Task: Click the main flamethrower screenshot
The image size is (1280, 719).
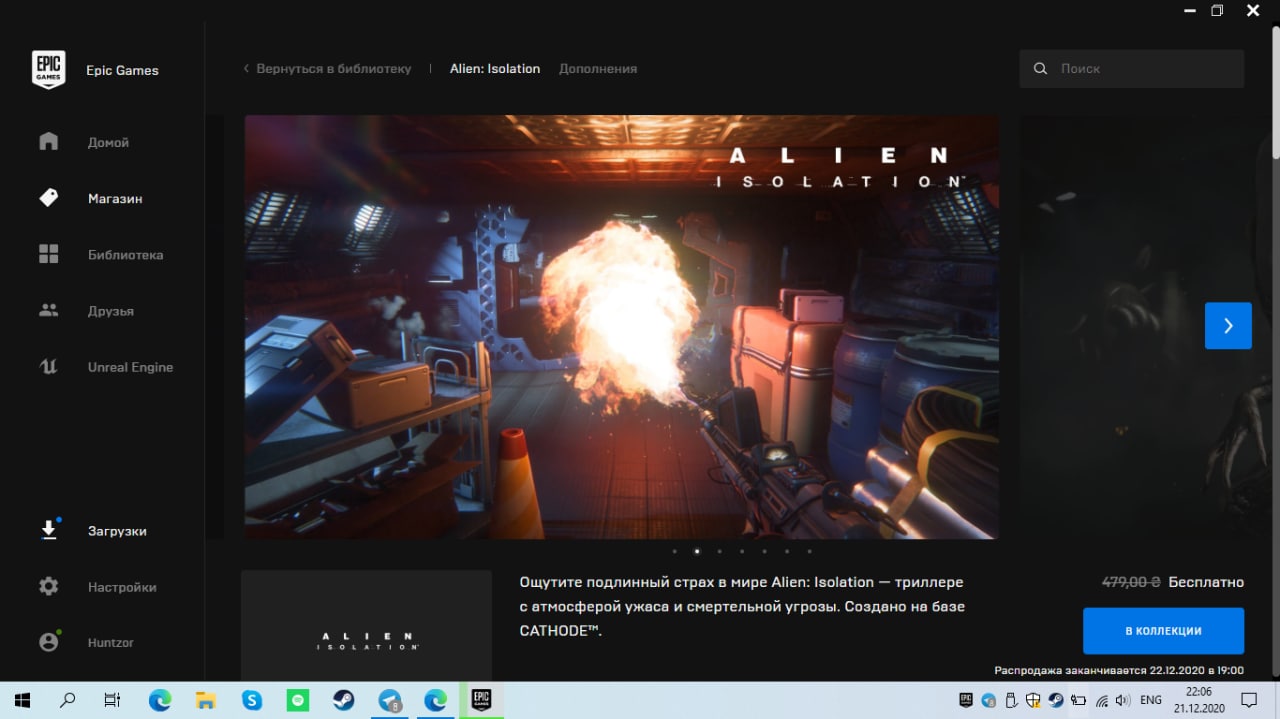Action: coord(621,327)
